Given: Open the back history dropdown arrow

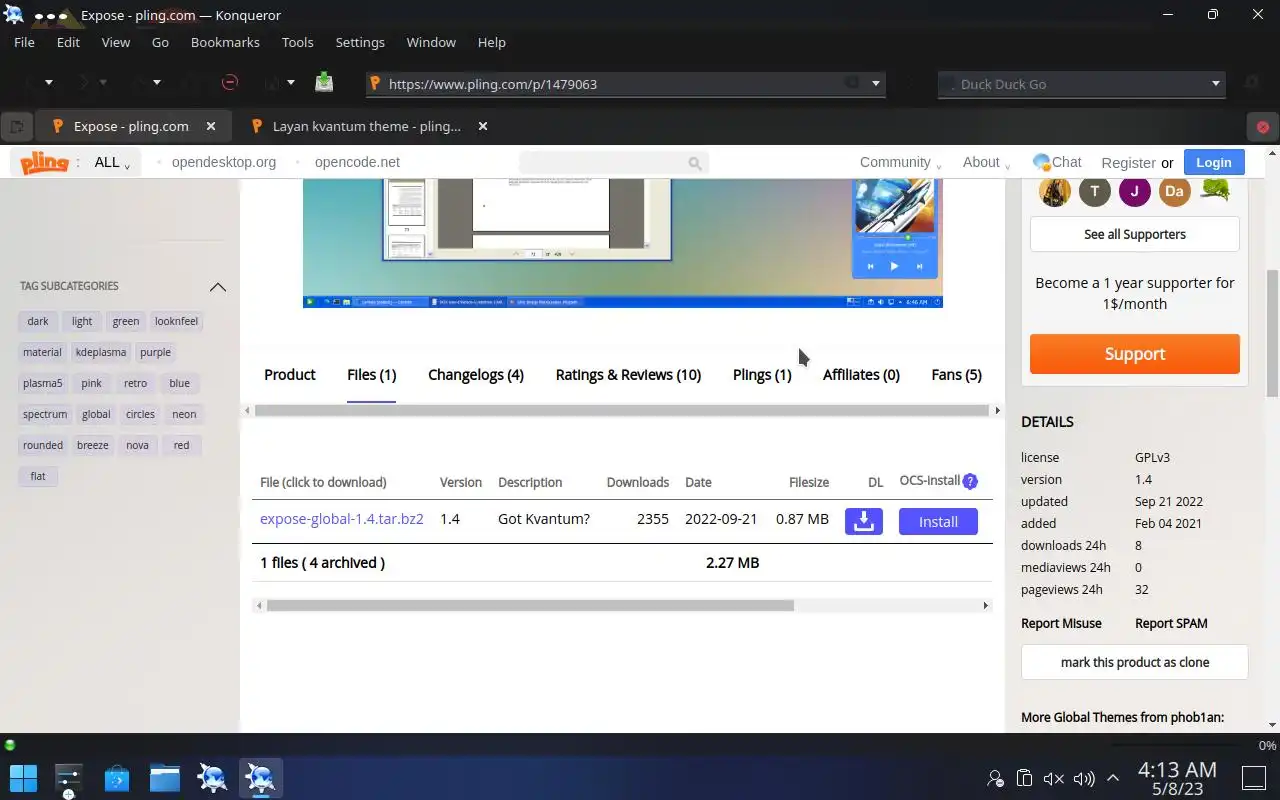Looking at the screenshot, I should [x=49, y=83].
